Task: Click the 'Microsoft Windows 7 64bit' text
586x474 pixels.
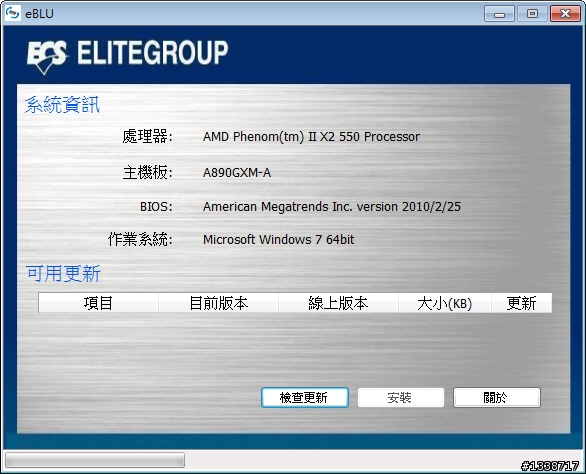Action: pos(278,240)
